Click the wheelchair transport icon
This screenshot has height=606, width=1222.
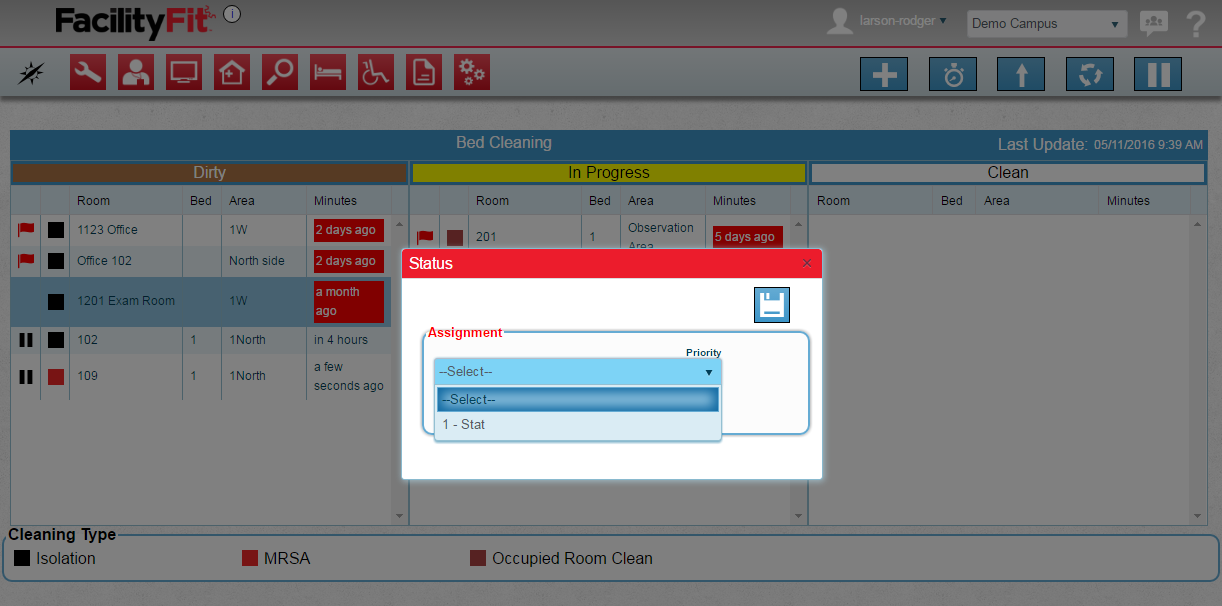pyautogui.click(x=376, y=73)
